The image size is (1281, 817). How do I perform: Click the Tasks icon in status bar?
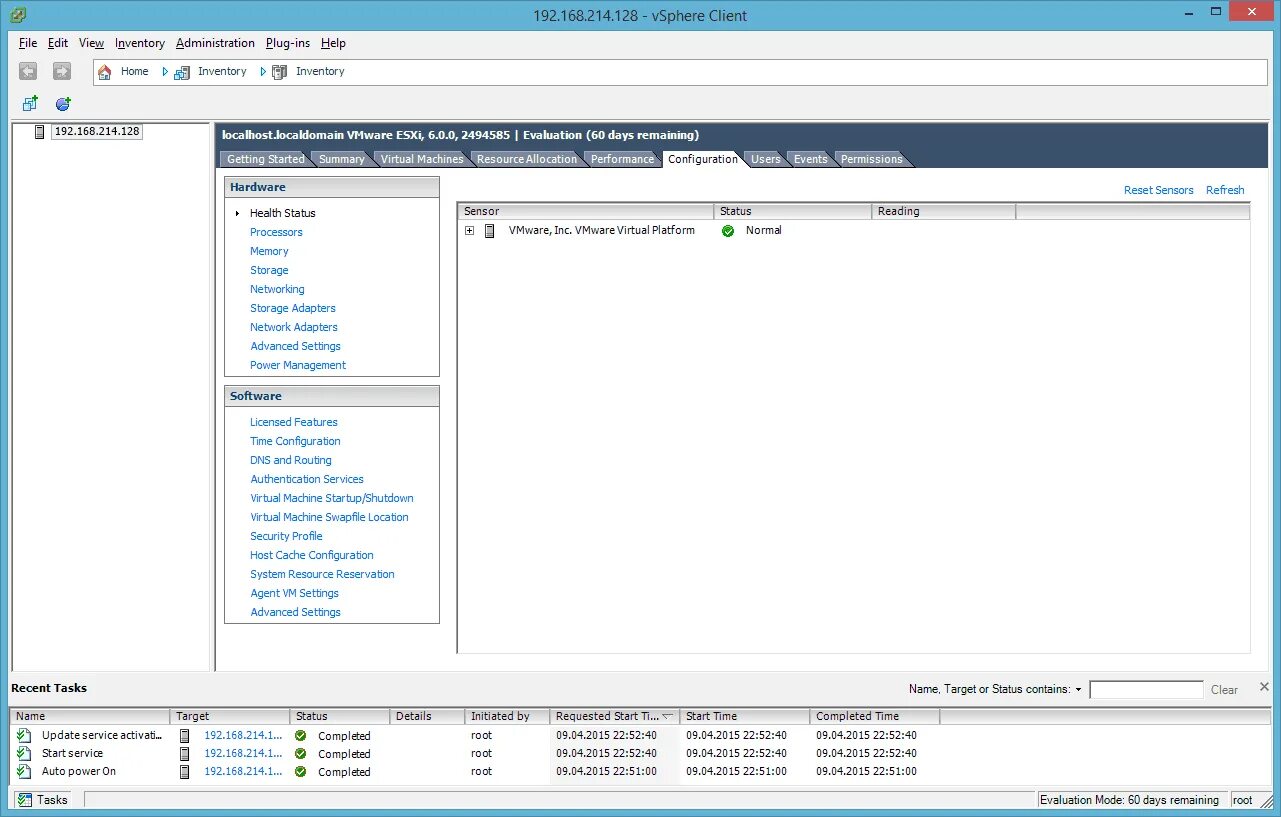coord(24,799)
